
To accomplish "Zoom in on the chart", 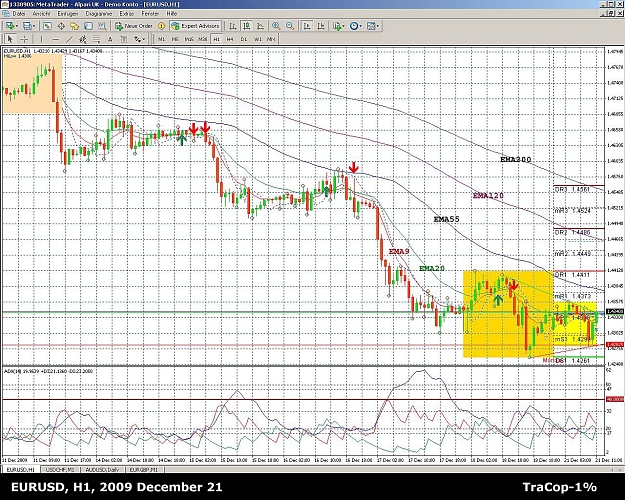I will point(276,26).
